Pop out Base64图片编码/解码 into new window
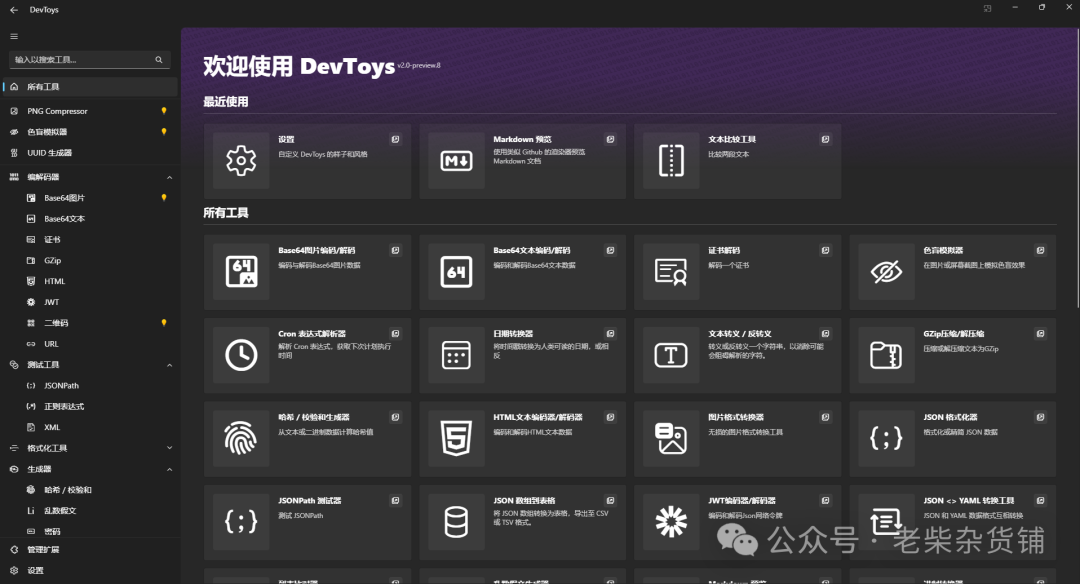This screenshot has width=1080, height=584. click(395, 250)
